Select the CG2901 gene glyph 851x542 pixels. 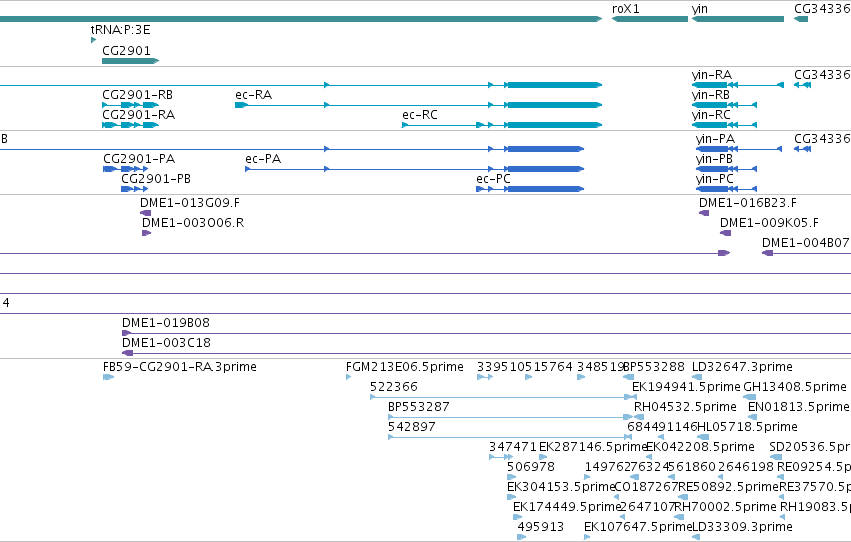click(130, 61)
